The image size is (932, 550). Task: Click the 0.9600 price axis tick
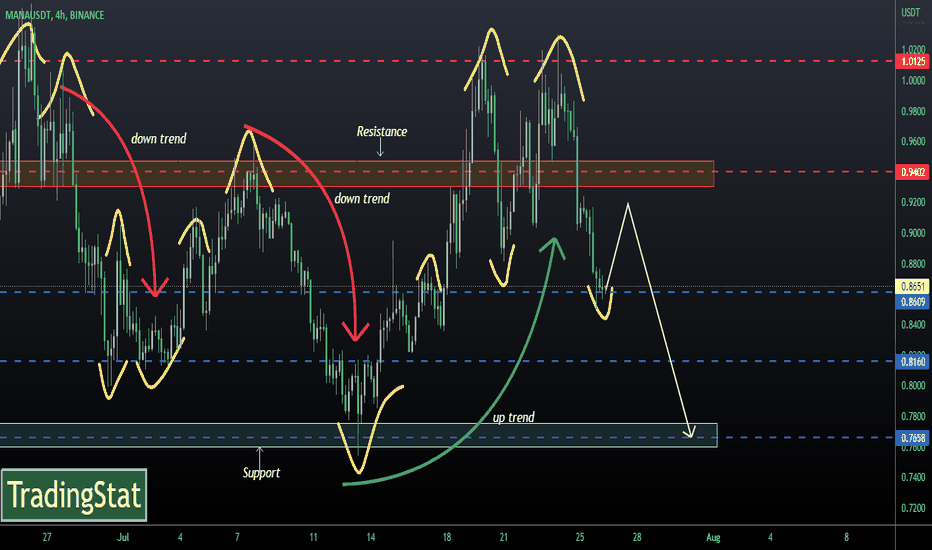(913, 142)
